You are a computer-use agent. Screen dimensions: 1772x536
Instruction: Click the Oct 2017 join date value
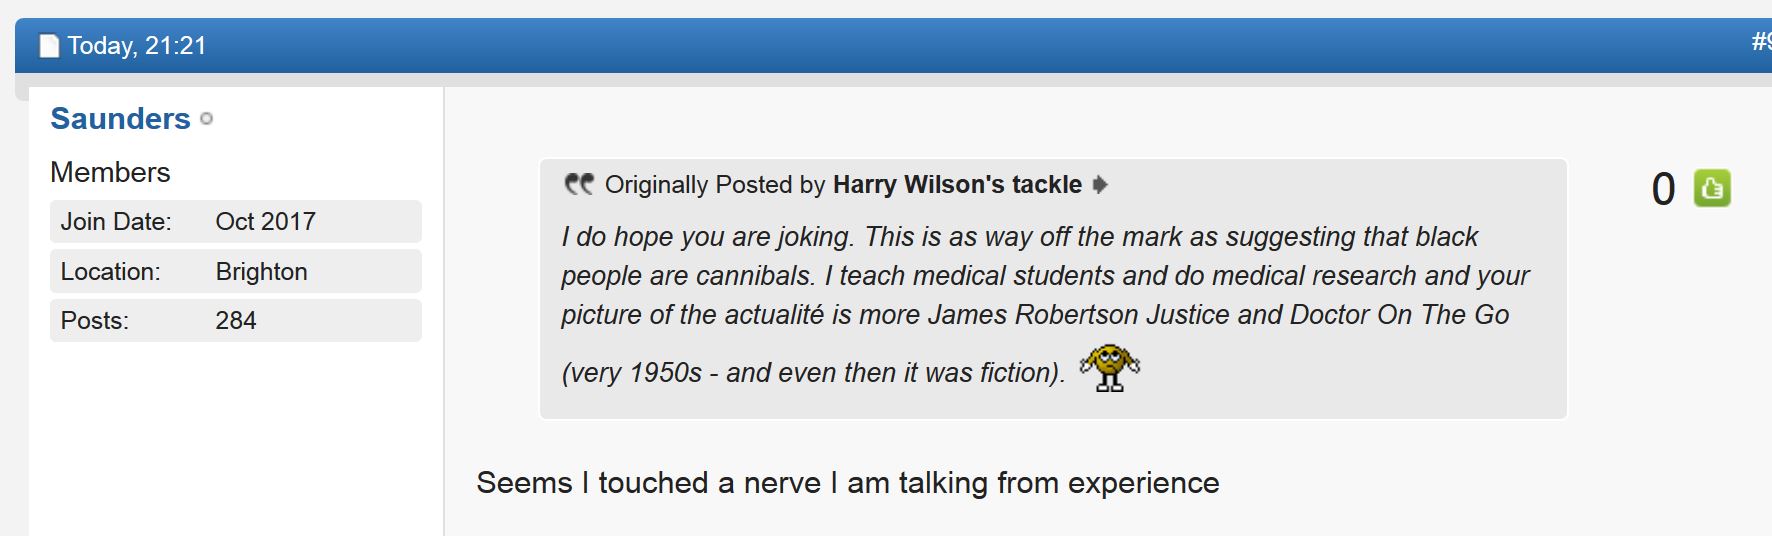pos(265,221)
